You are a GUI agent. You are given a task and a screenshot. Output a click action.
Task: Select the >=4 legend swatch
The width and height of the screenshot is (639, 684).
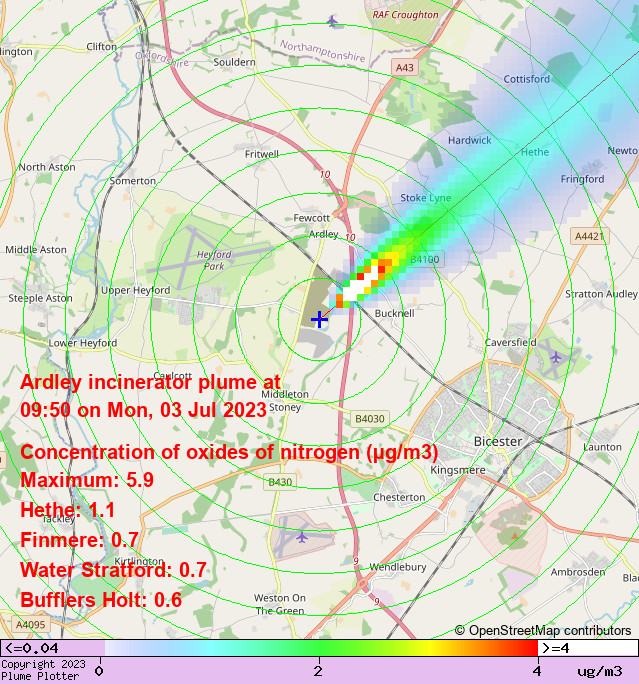[588, 648]
